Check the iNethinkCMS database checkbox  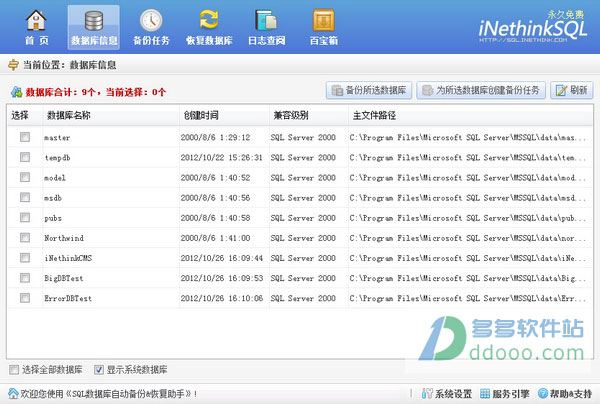point(25,257)
